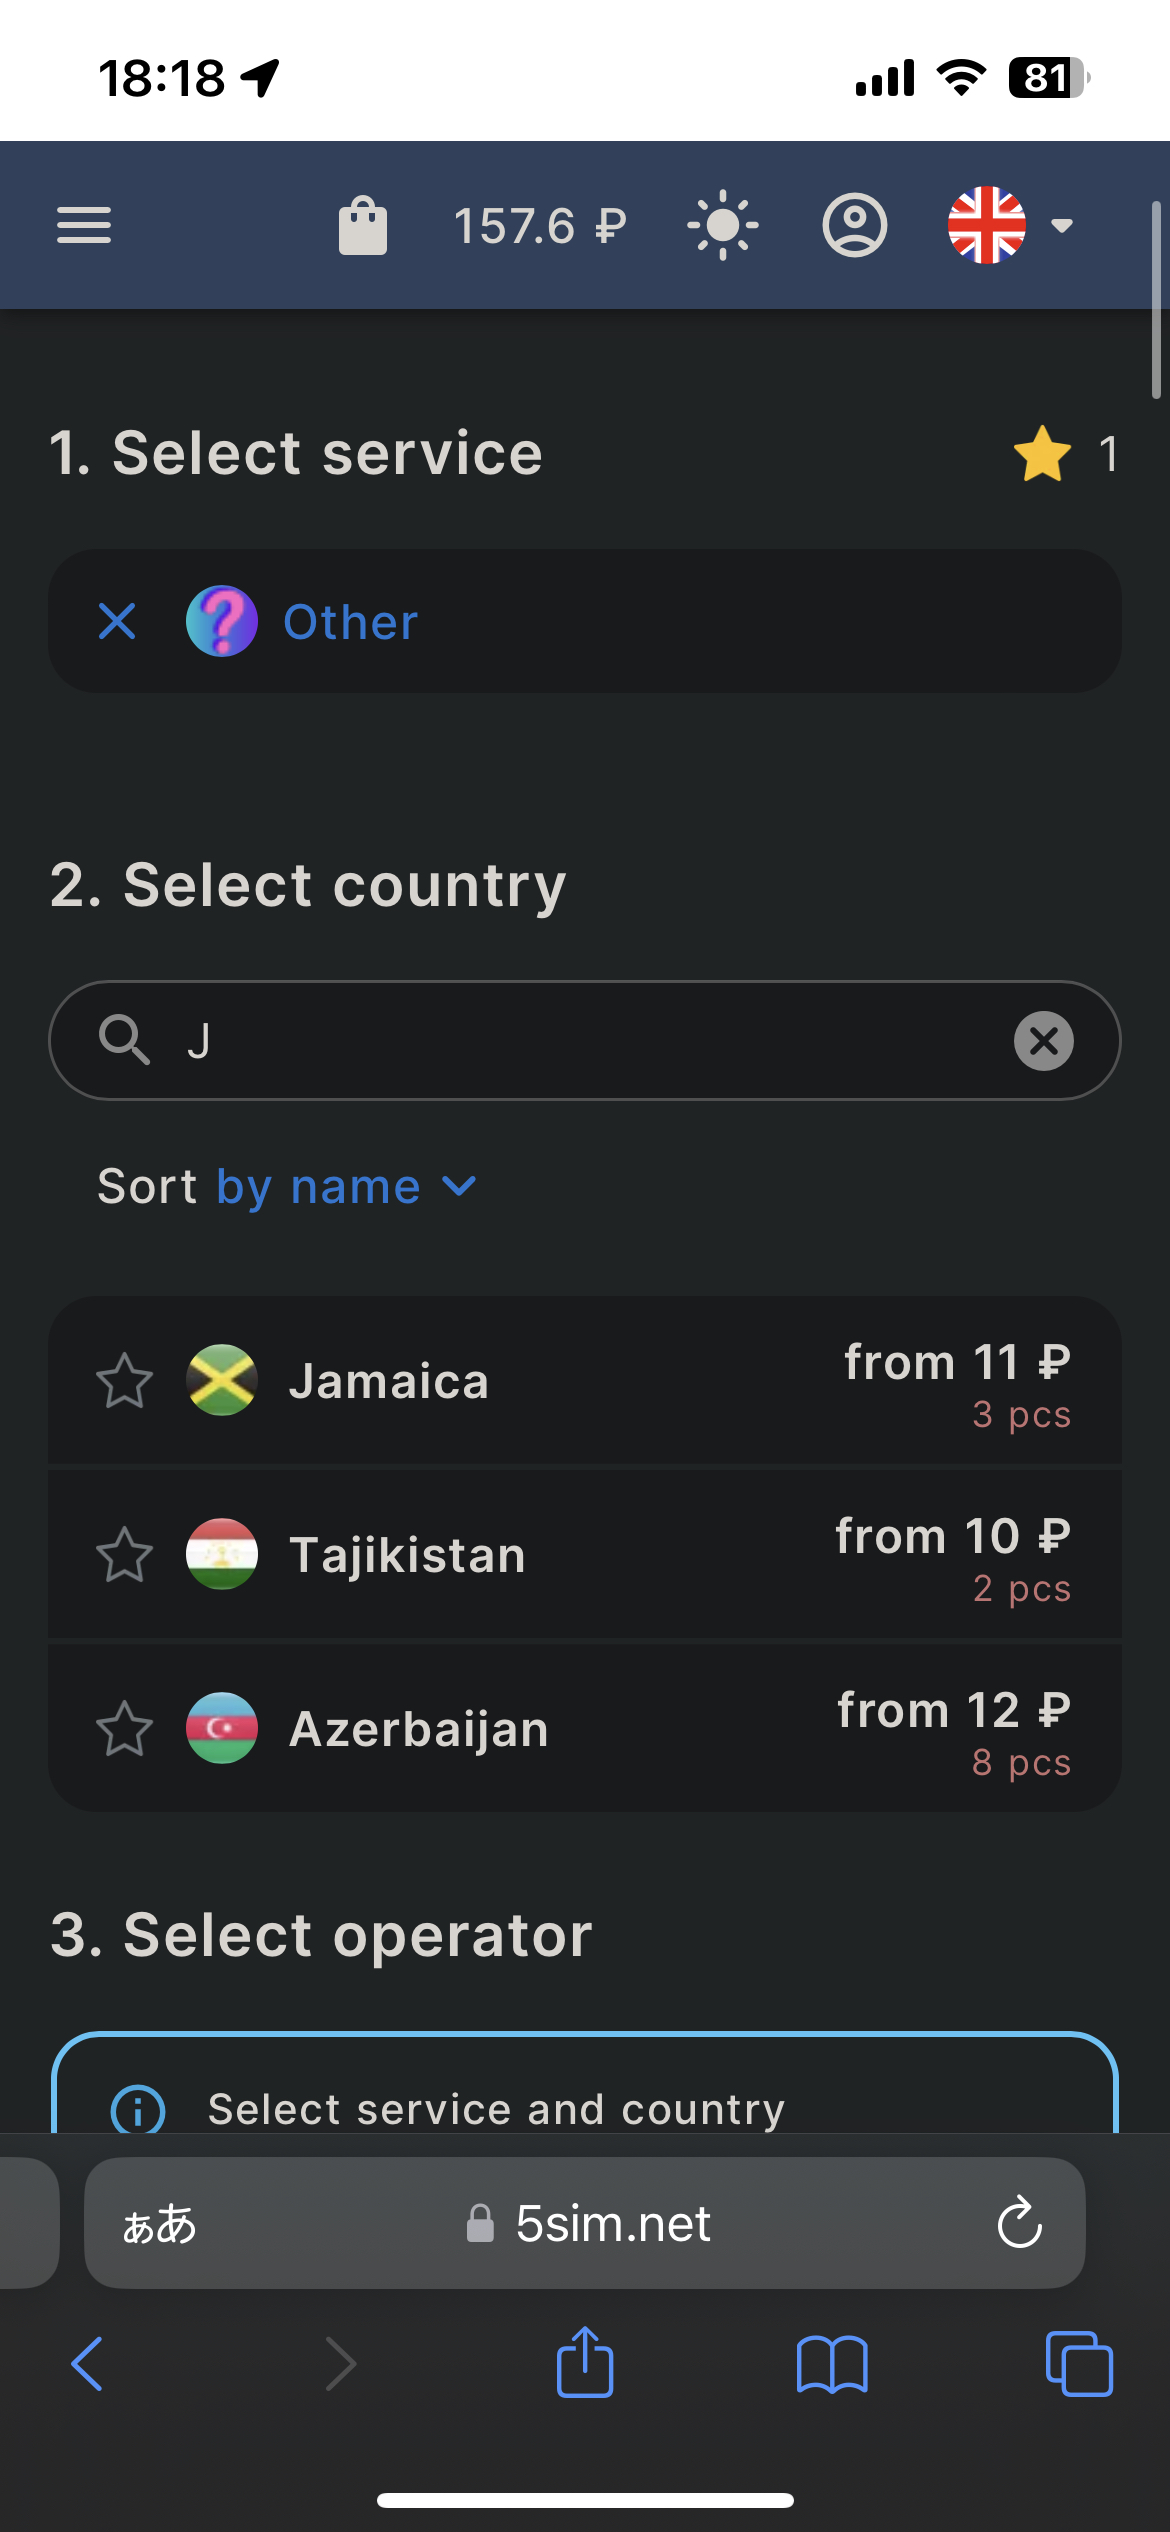Screen dimensions: 1170x2532
Task: Switch theme with the sun icon
Action: pyautogui.click(x=723, y=226)
